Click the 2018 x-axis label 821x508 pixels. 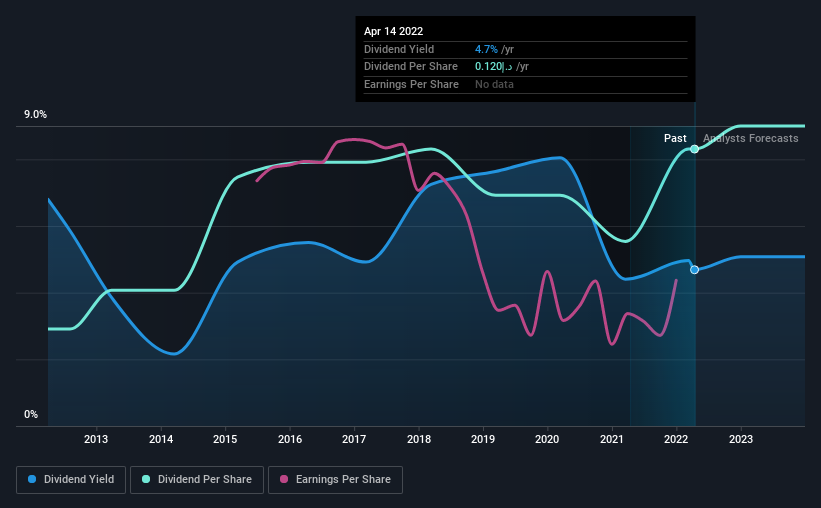419,439
